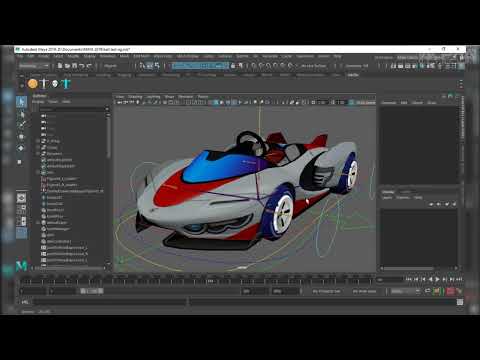Image resolution: width=480 pixels, height=360 pixels.
Task: Create a new empty display layer
Action: (447, 204)
